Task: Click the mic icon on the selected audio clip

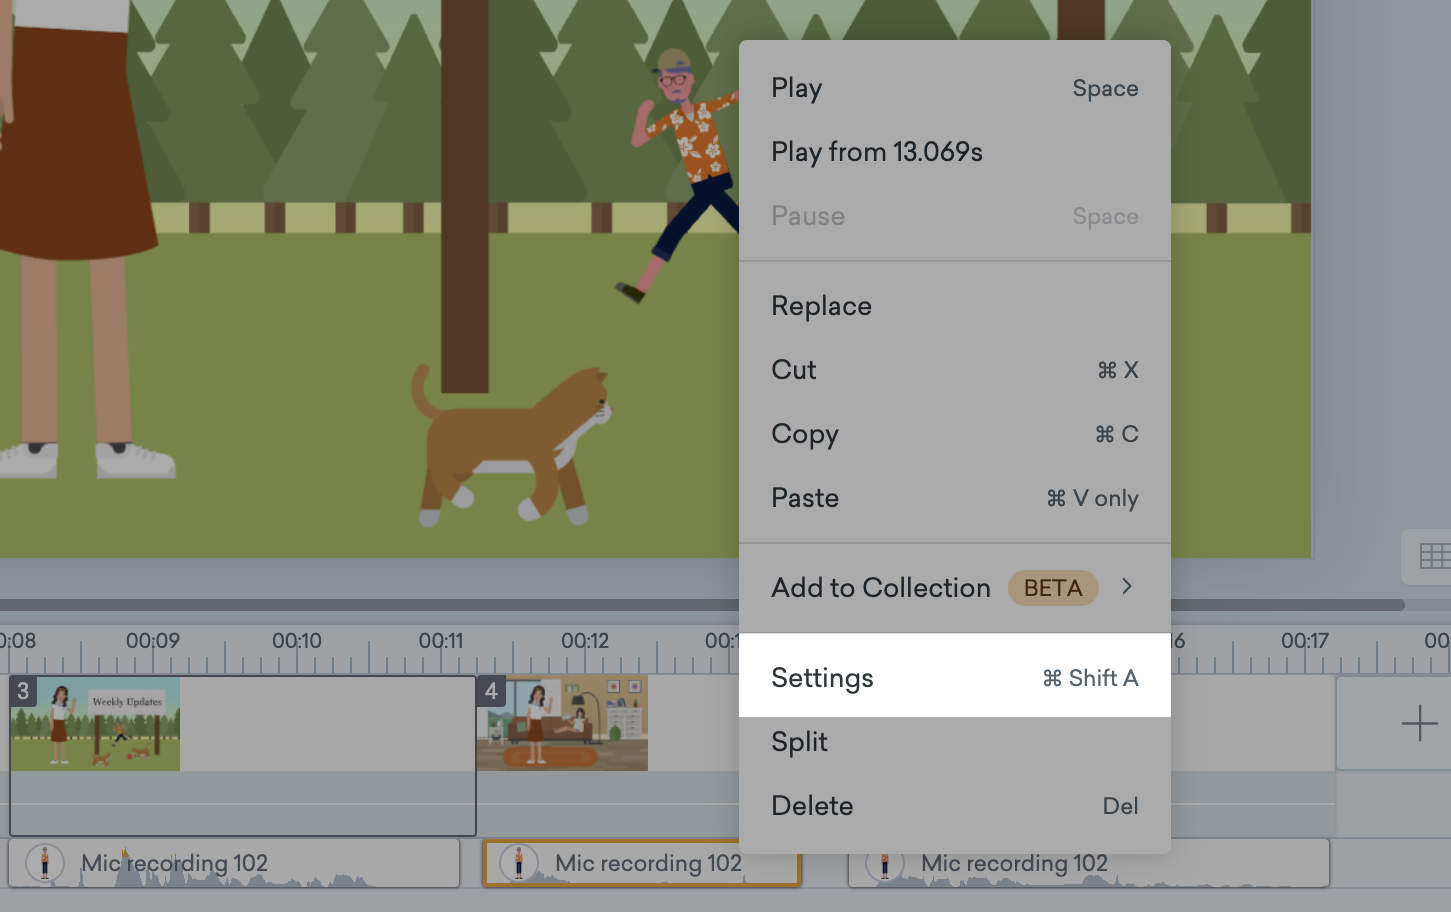Action: [519, 863]
